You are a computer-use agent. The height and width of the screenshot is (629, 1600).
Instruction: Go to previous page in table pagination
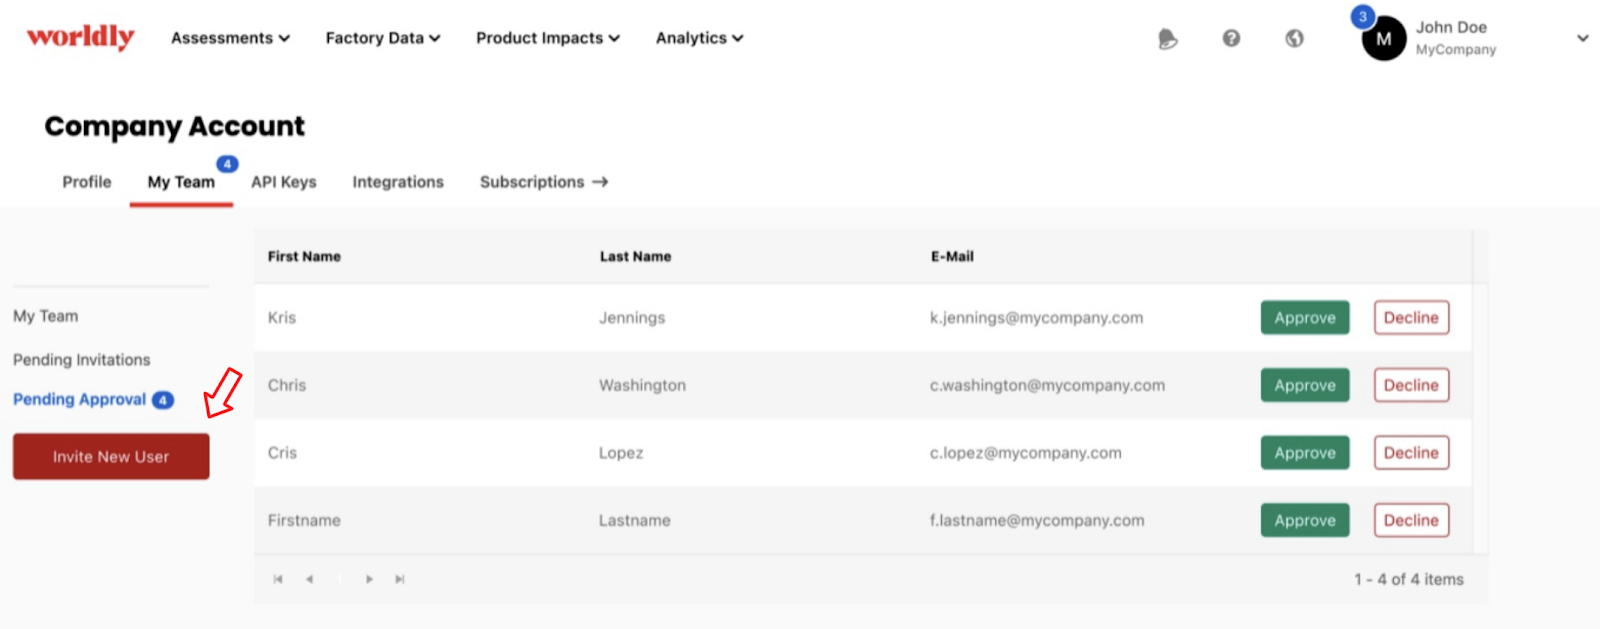(x=309, y=579)
